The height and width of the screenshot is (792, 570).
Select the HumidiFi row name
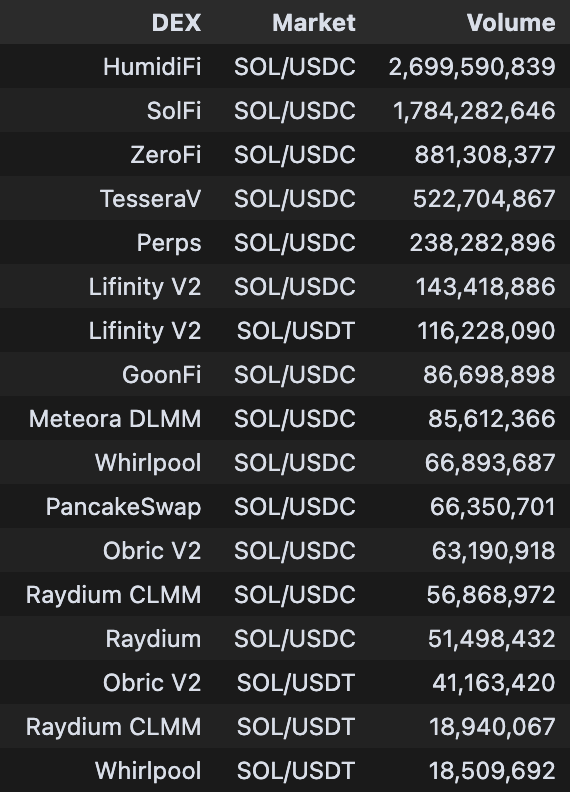(x=152, y=67)
